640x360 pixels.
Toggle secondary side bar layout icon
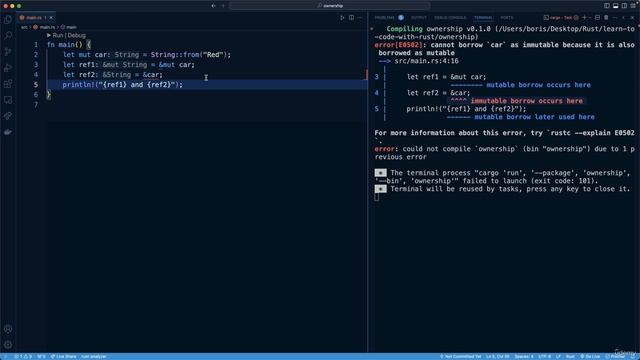(x=624, y=6)
